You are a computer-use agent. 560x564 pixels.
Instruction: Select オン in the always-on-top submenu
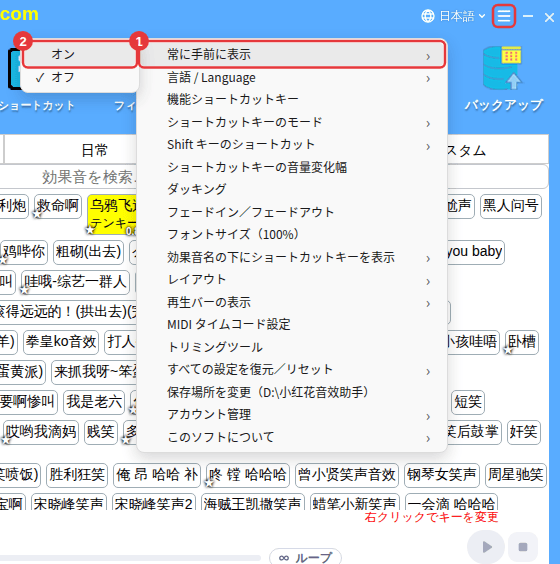80,54
